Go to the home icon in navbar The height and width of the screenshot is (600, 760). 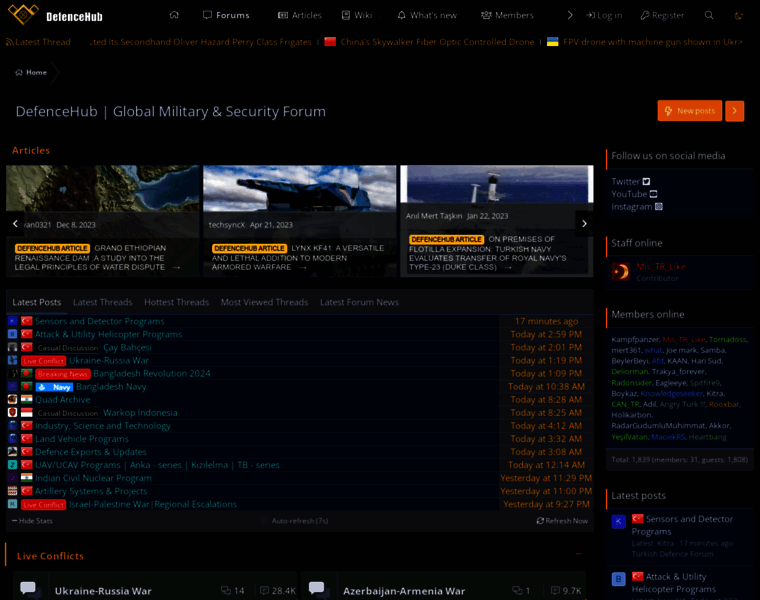click(x=174, y=15)
